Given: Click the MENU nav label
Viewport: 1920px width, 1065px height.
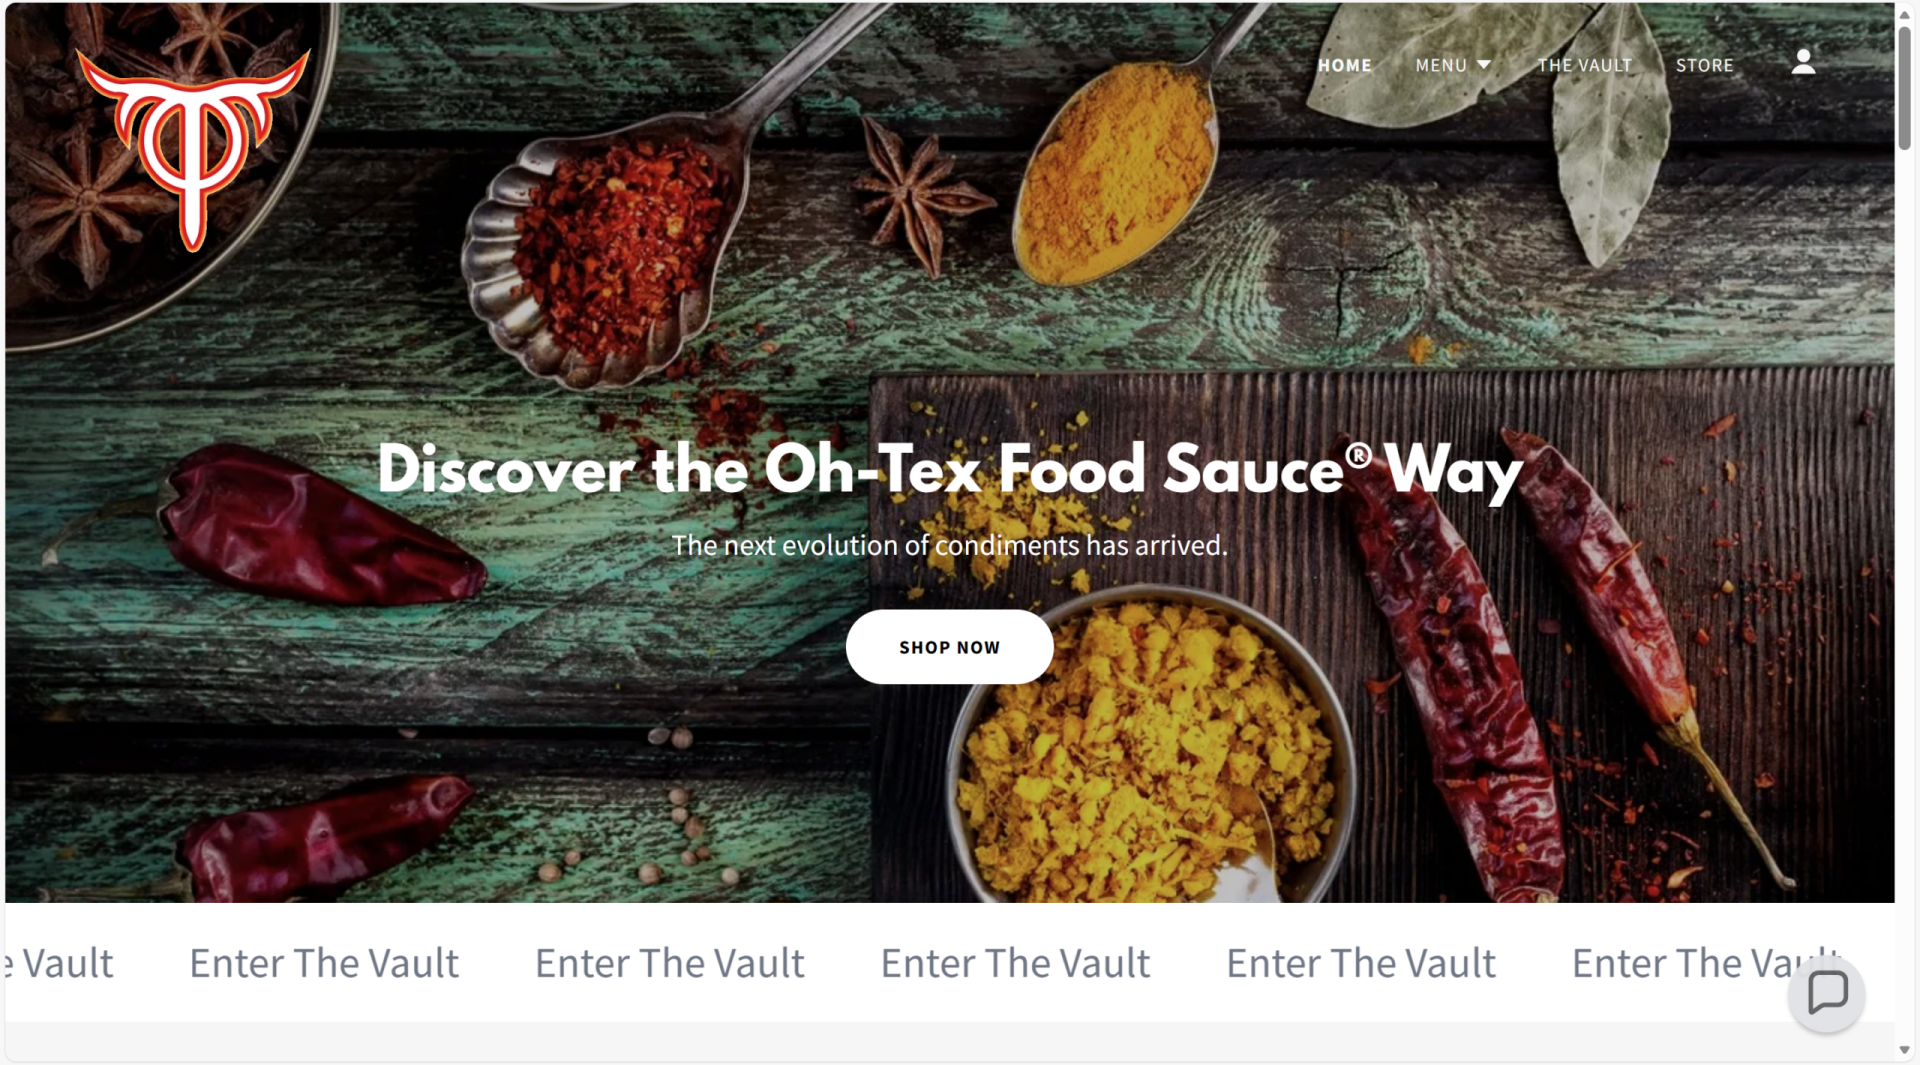Looking at the screenshot, I should tap(1441, 65).
